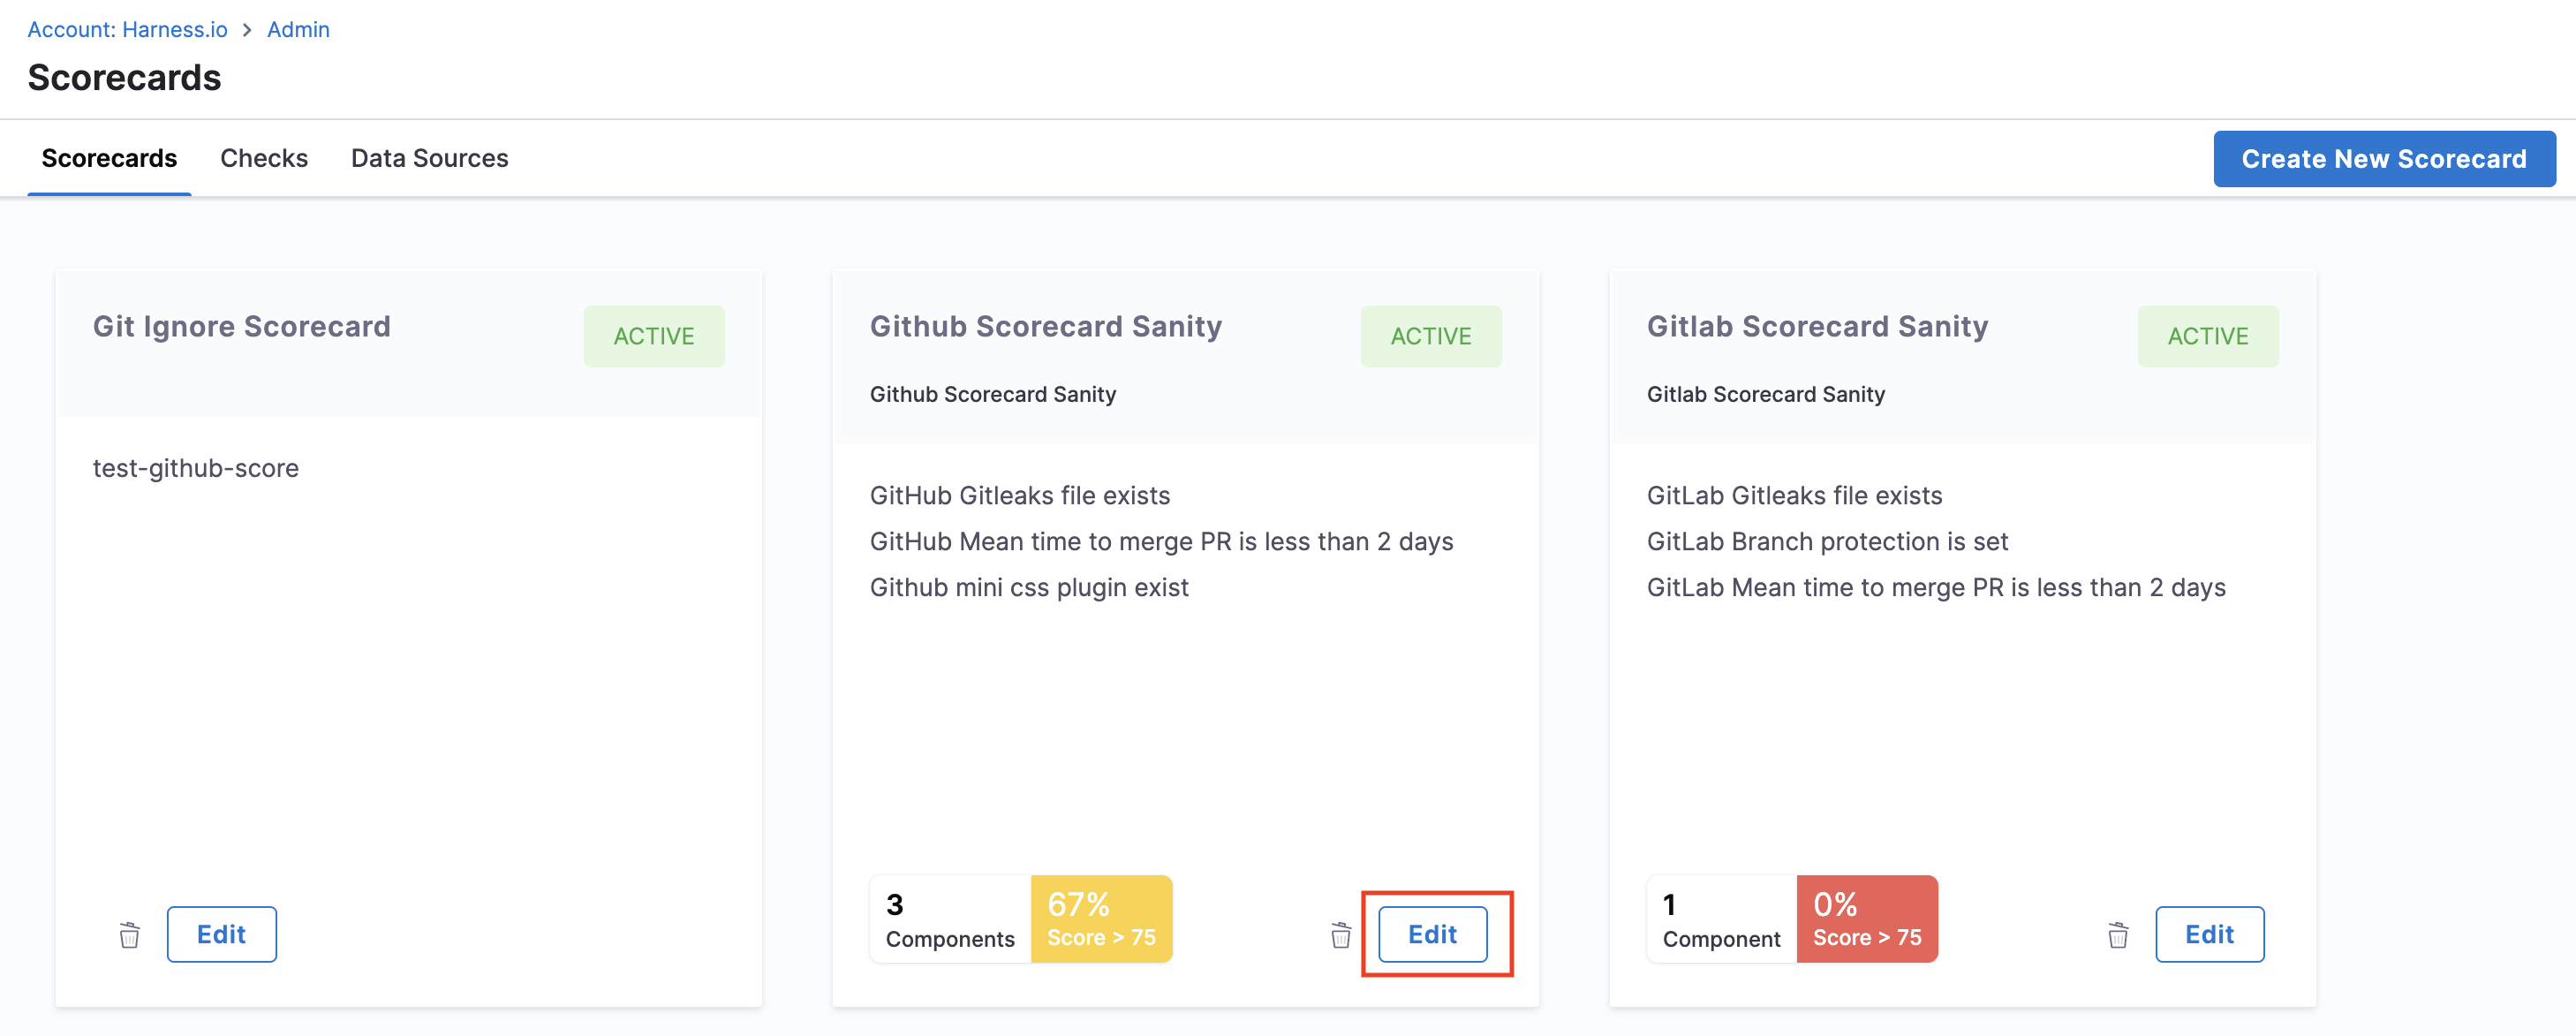Click ACTIVE badge on Gitlab Scorecard Sanity
This screenshot has height=1036, width=2576.
(x=2207, y=336)
